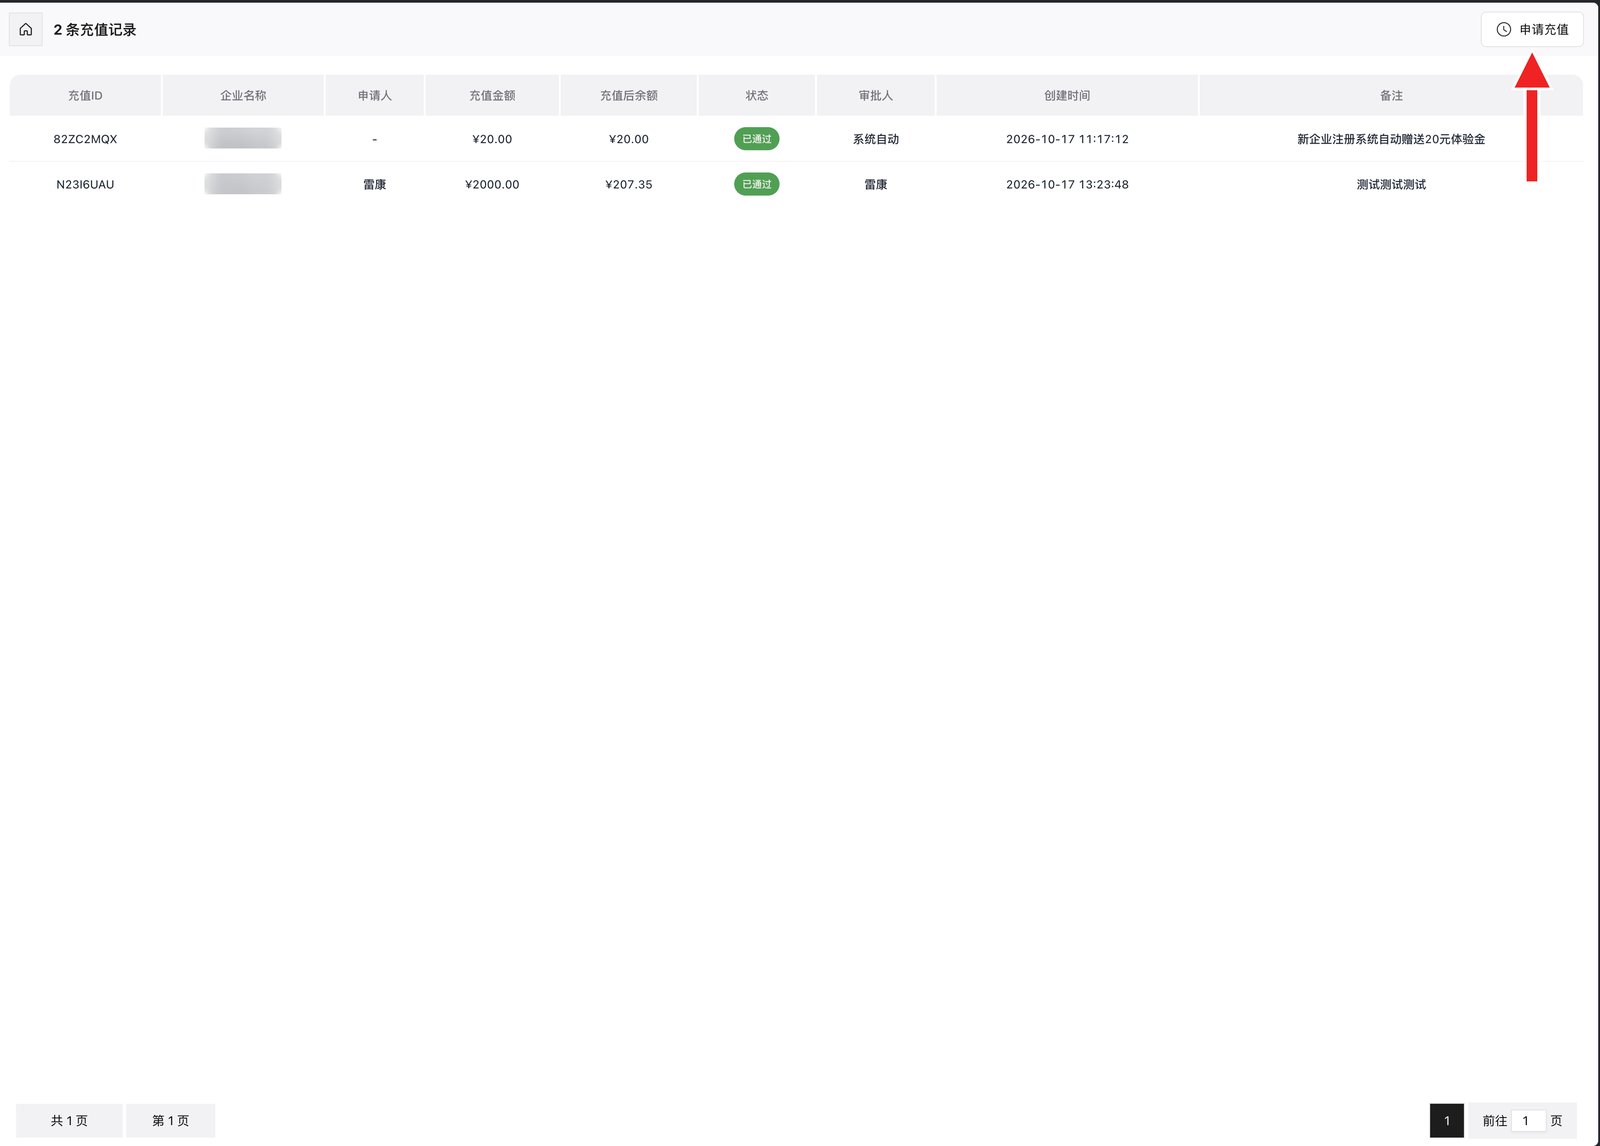Sort by 充值ID column header

(85, 96)
